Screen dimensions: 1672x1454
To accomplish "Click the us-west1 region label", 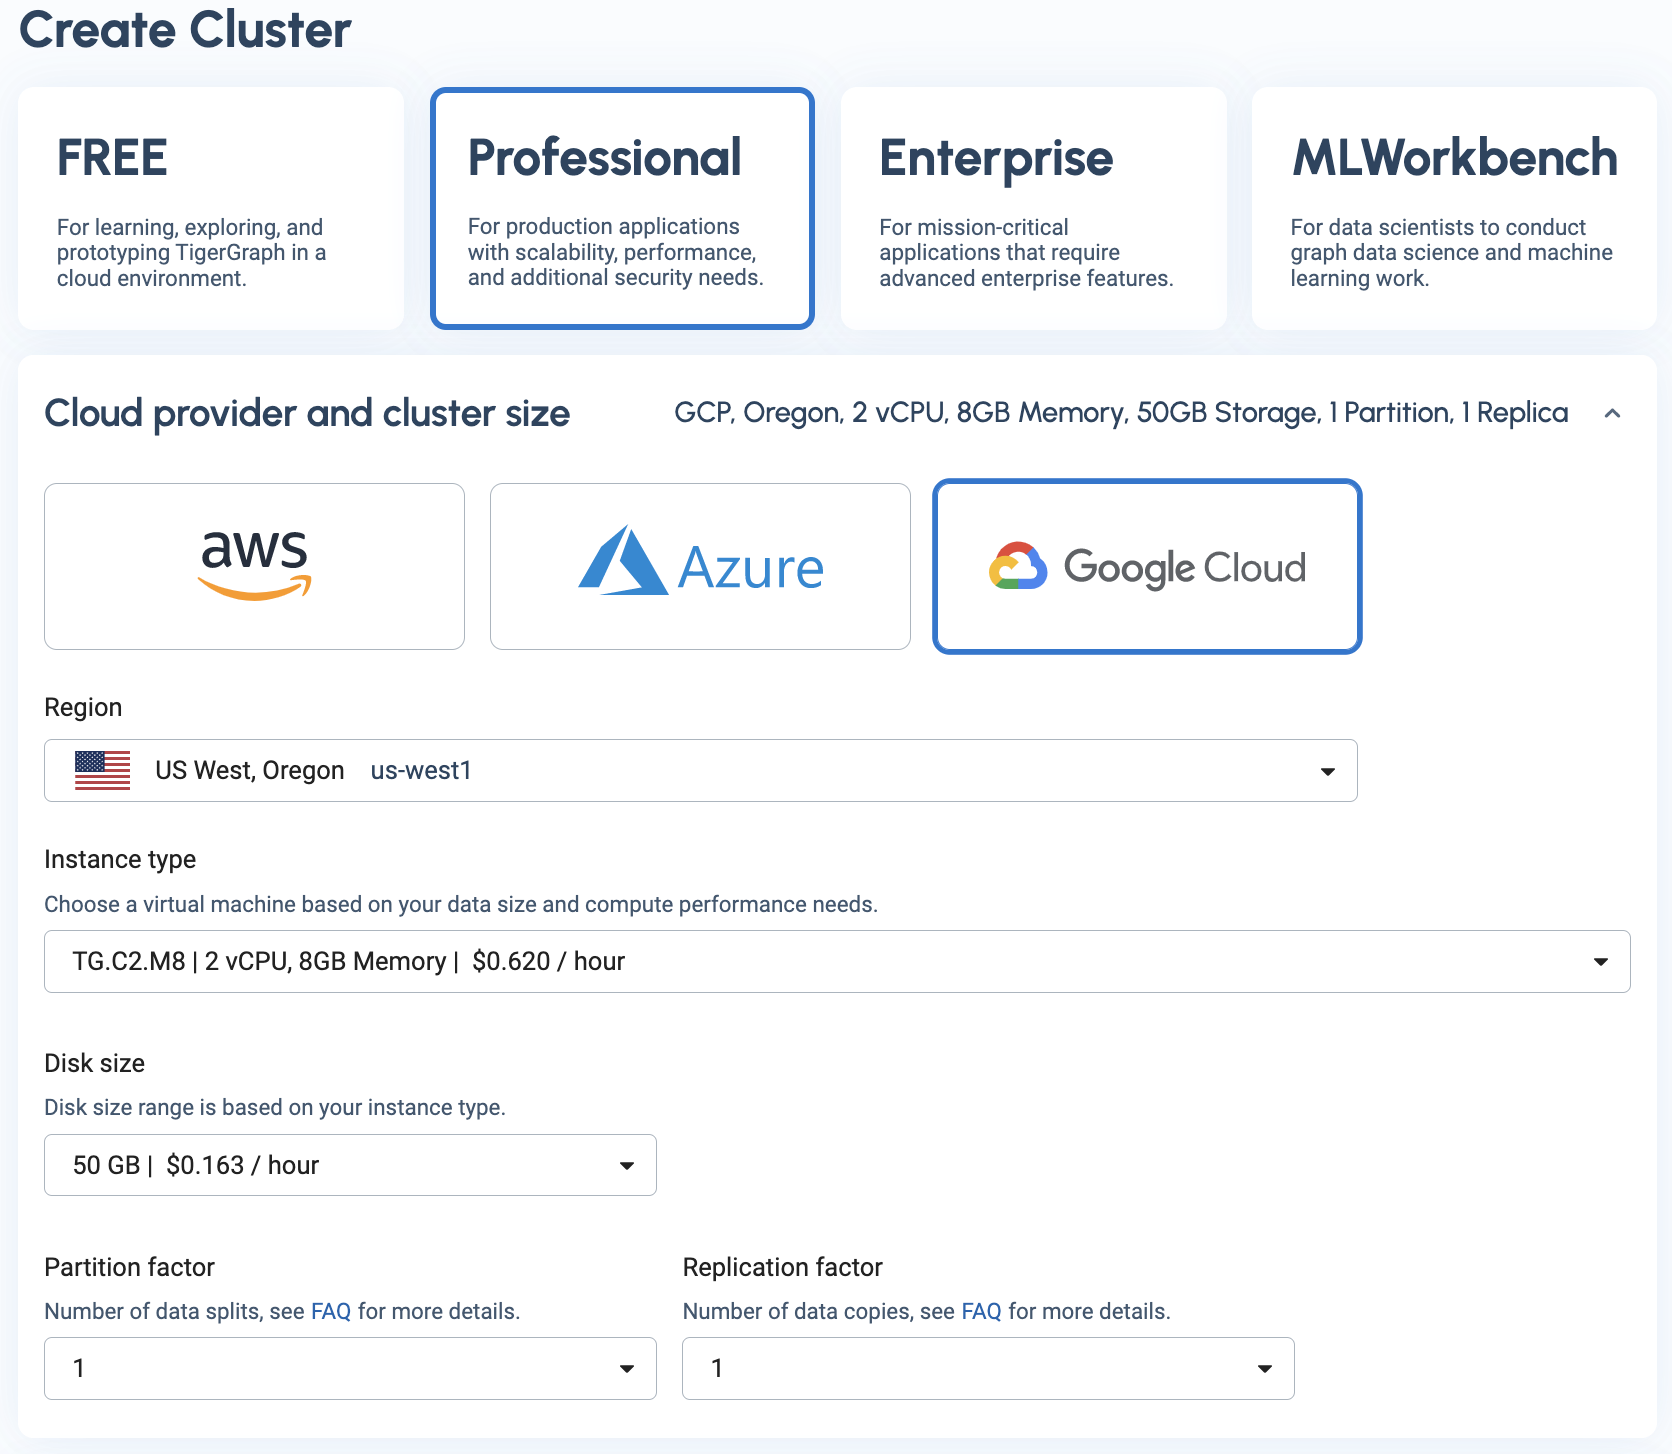I will [x=420, y=770].
